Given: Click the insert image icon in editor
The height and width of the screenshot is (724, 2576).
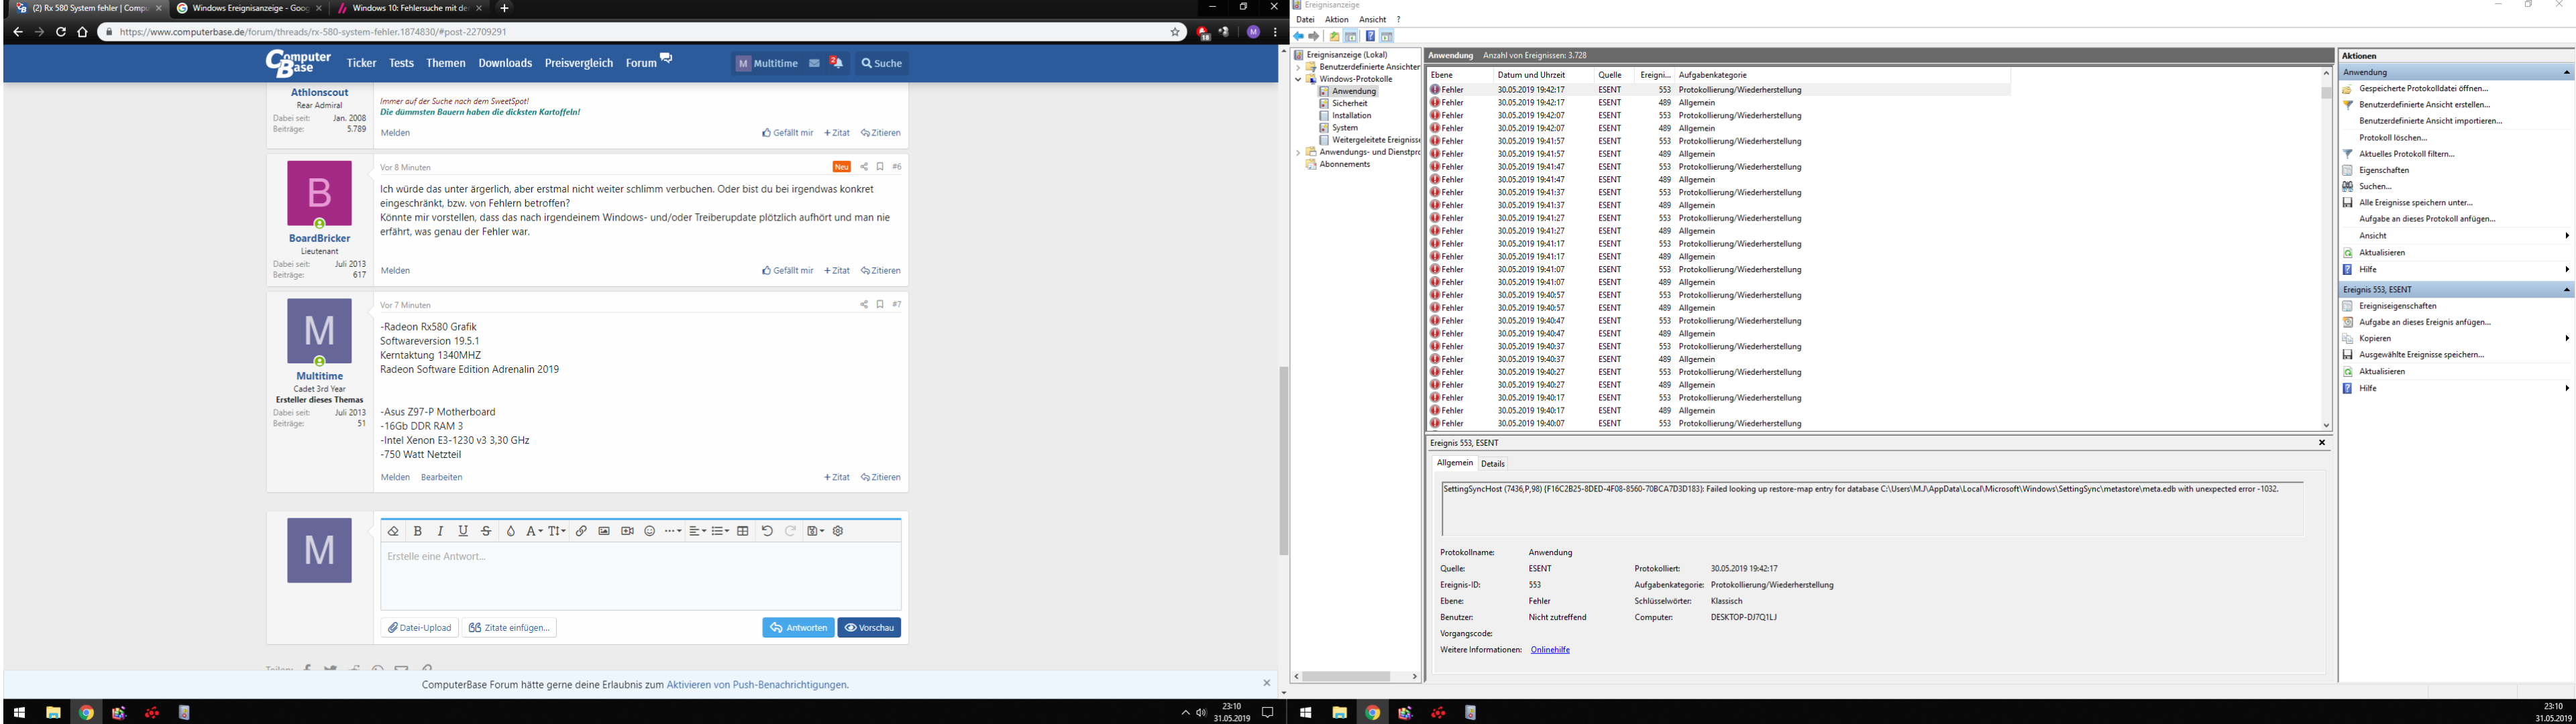Looking at the screenshot, I should [604, 531].
